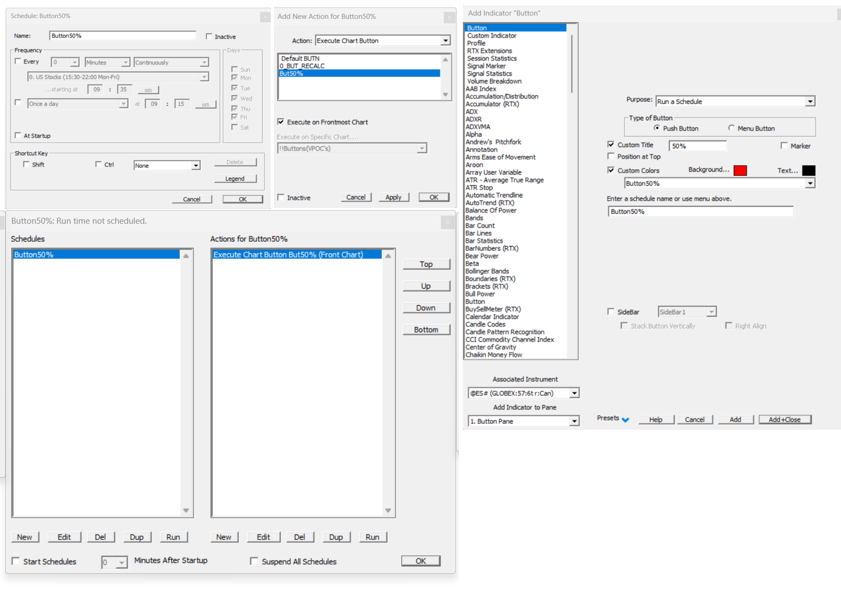This screenshot has width=841, height=591.
Task: Open the Presets blue chevron menu
Action: [625, 420]
